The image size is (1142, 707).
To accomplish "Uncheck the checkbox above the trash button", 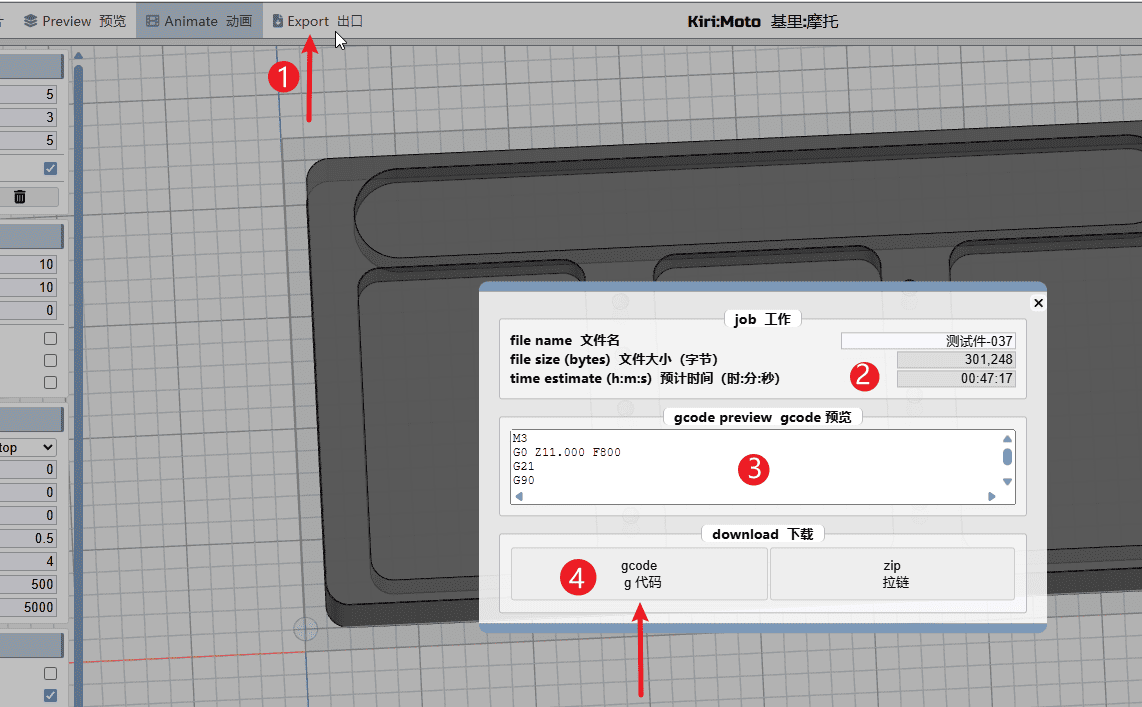I will [x=50, y=168].
